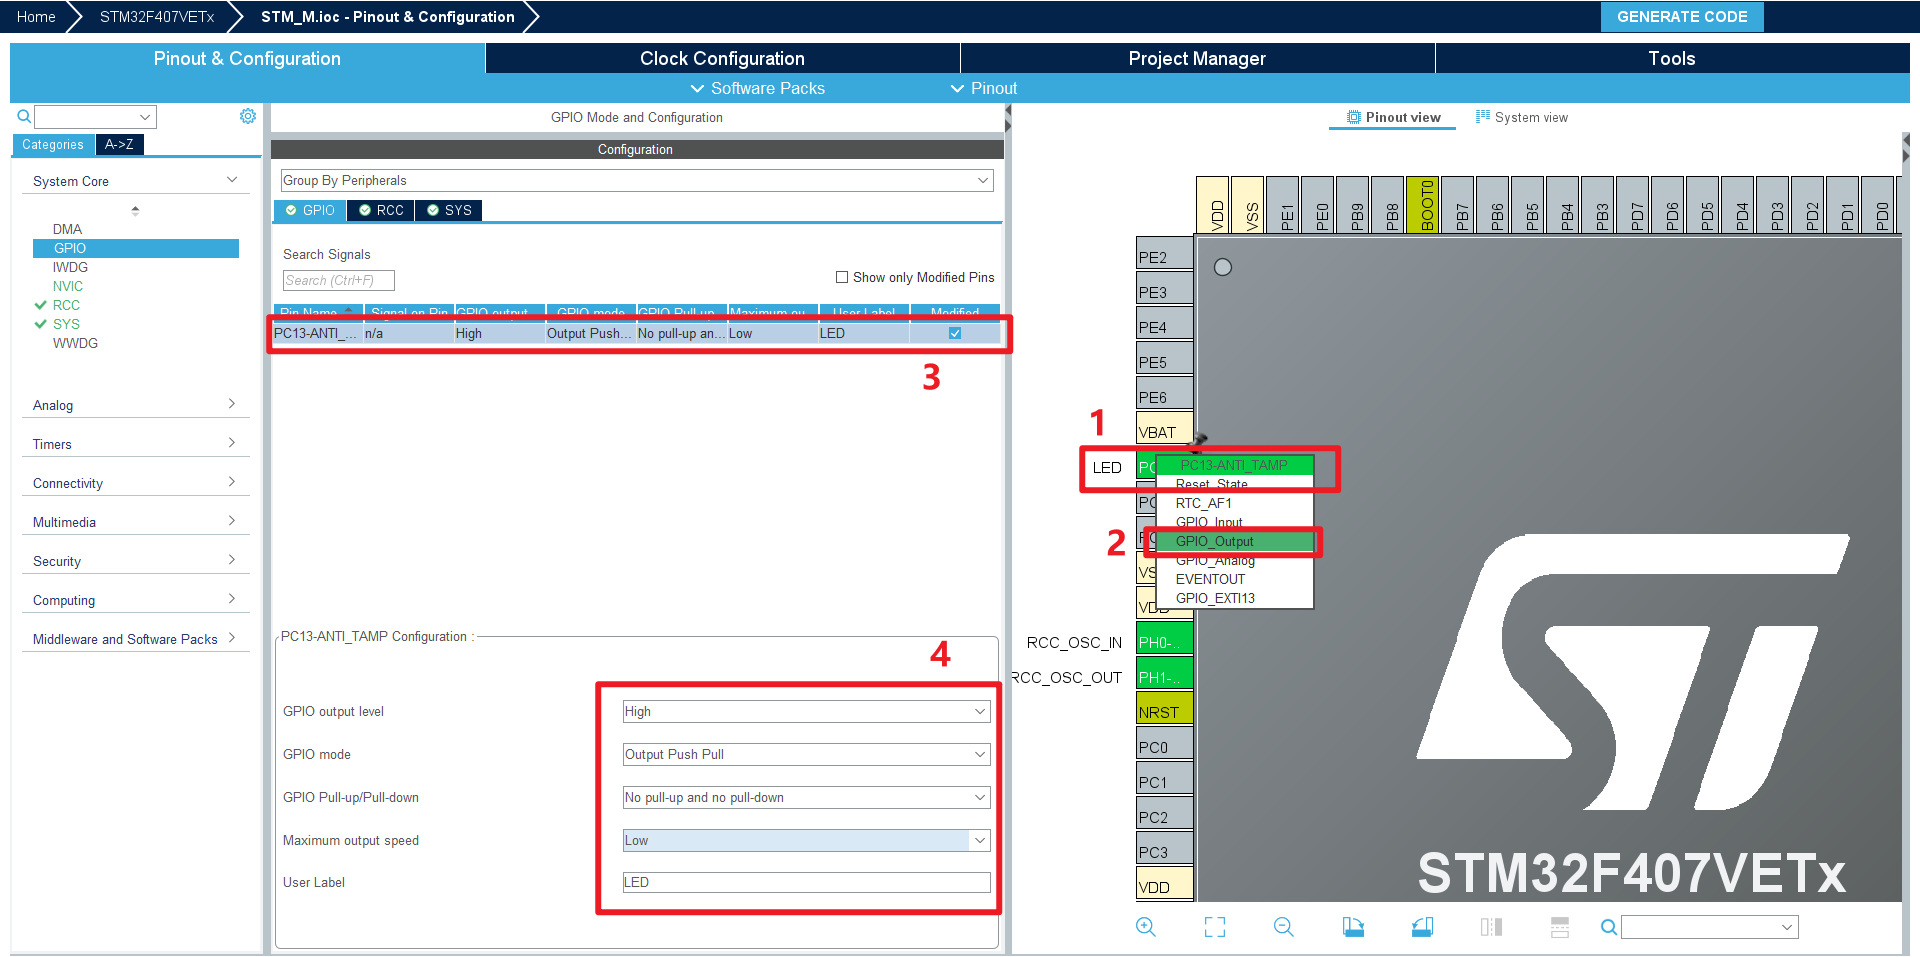
Task: Click the categories search combo box
Action: (x=96, y=117)
